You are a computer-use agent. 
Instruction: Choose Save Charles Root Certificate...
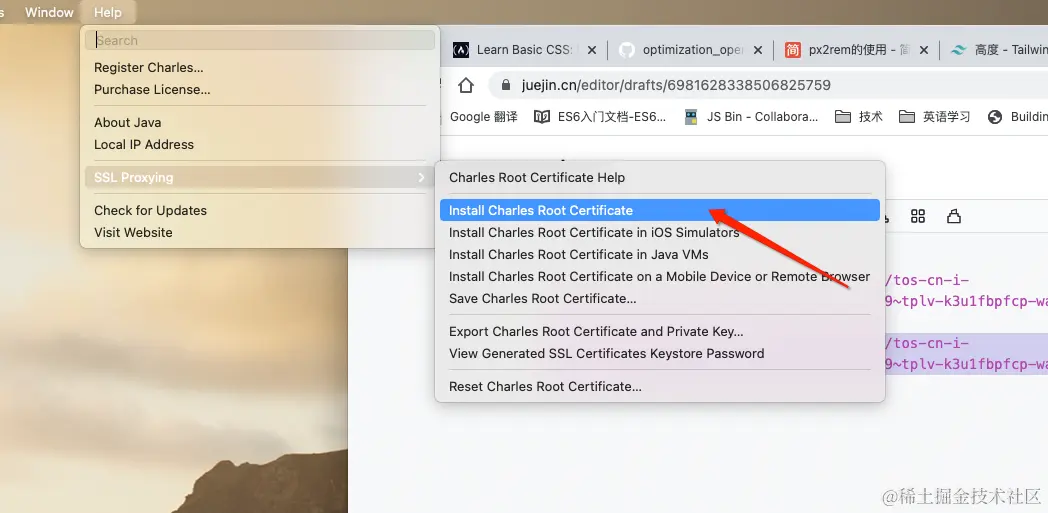[x=542, y=299]
